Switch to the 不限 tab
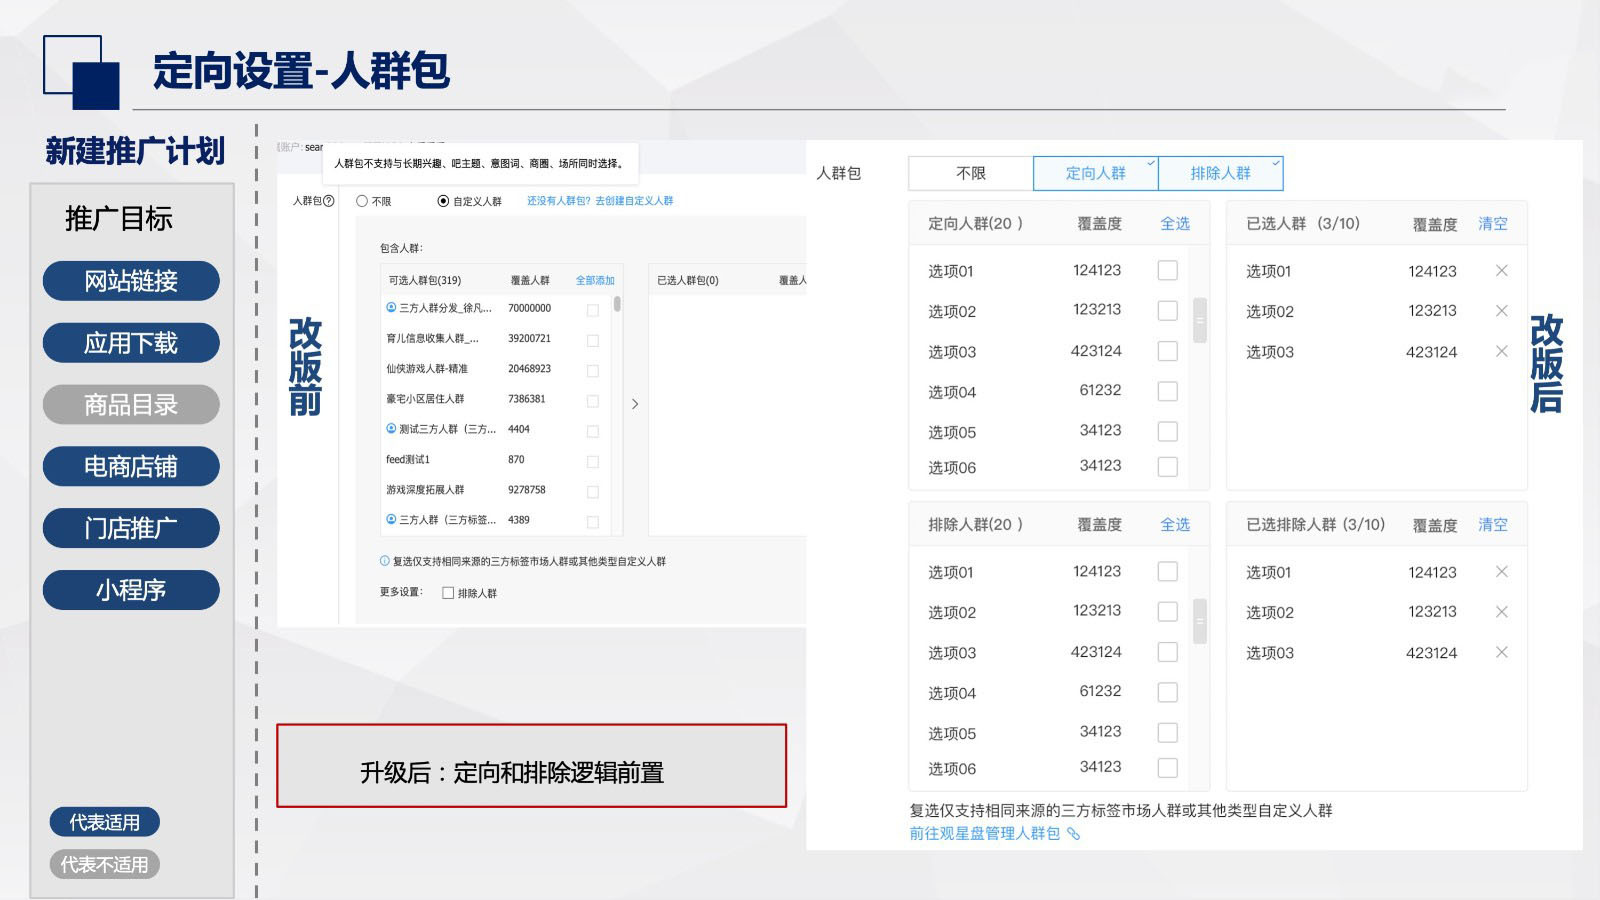 pyautogui.click(x=970, y=173)
